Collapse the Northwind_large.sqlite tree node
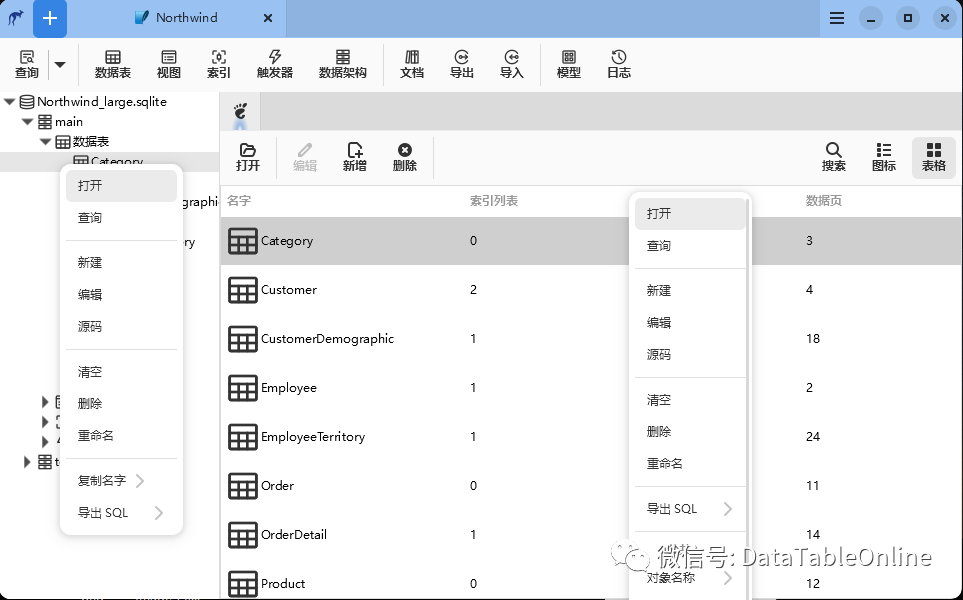This screenshot has width=963, height=600. [10, 101]
